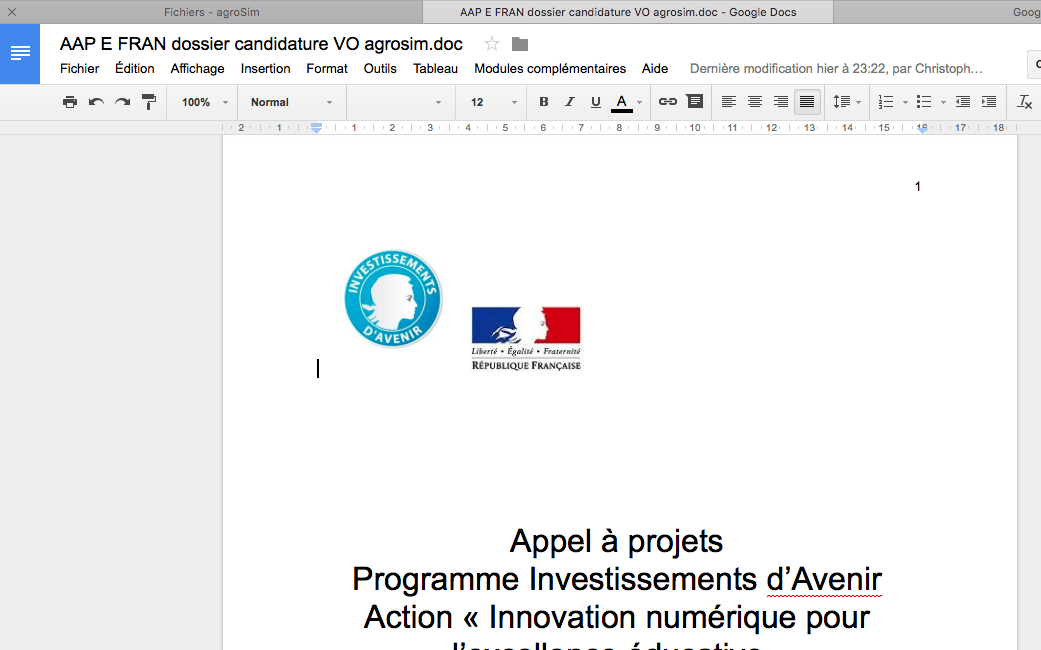Click the folder icon beside the title
1041x650 pixels.
coord(520,44)
